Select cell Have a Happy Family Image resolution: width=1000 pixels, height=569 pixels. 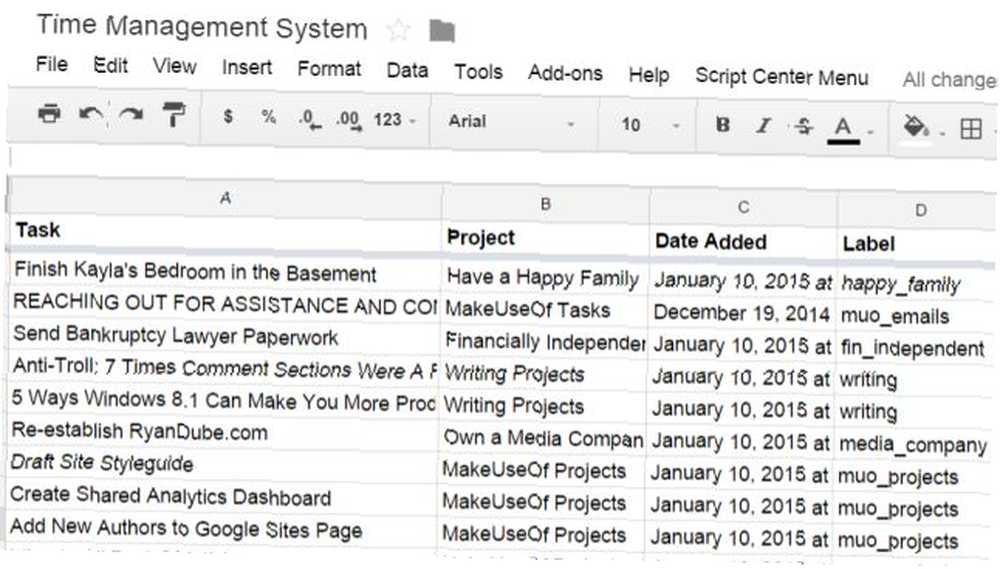point(545,278)
